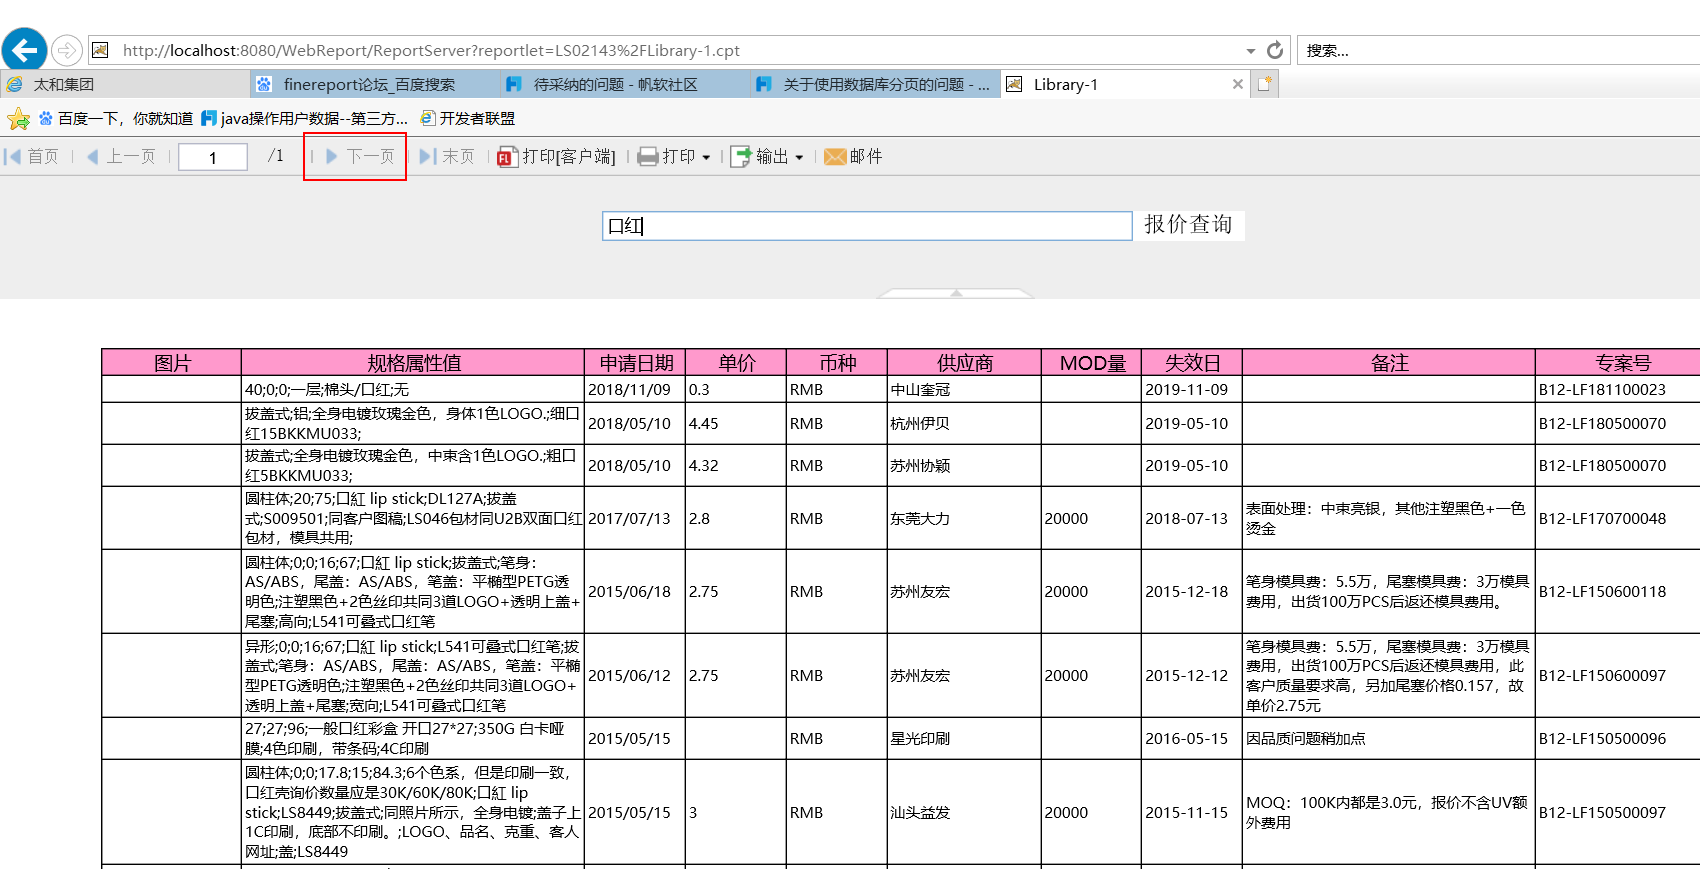Click 打印[客户端] PDF print button
The width and height of the screenshot is (1700, 869).
(x=556, y=156)
